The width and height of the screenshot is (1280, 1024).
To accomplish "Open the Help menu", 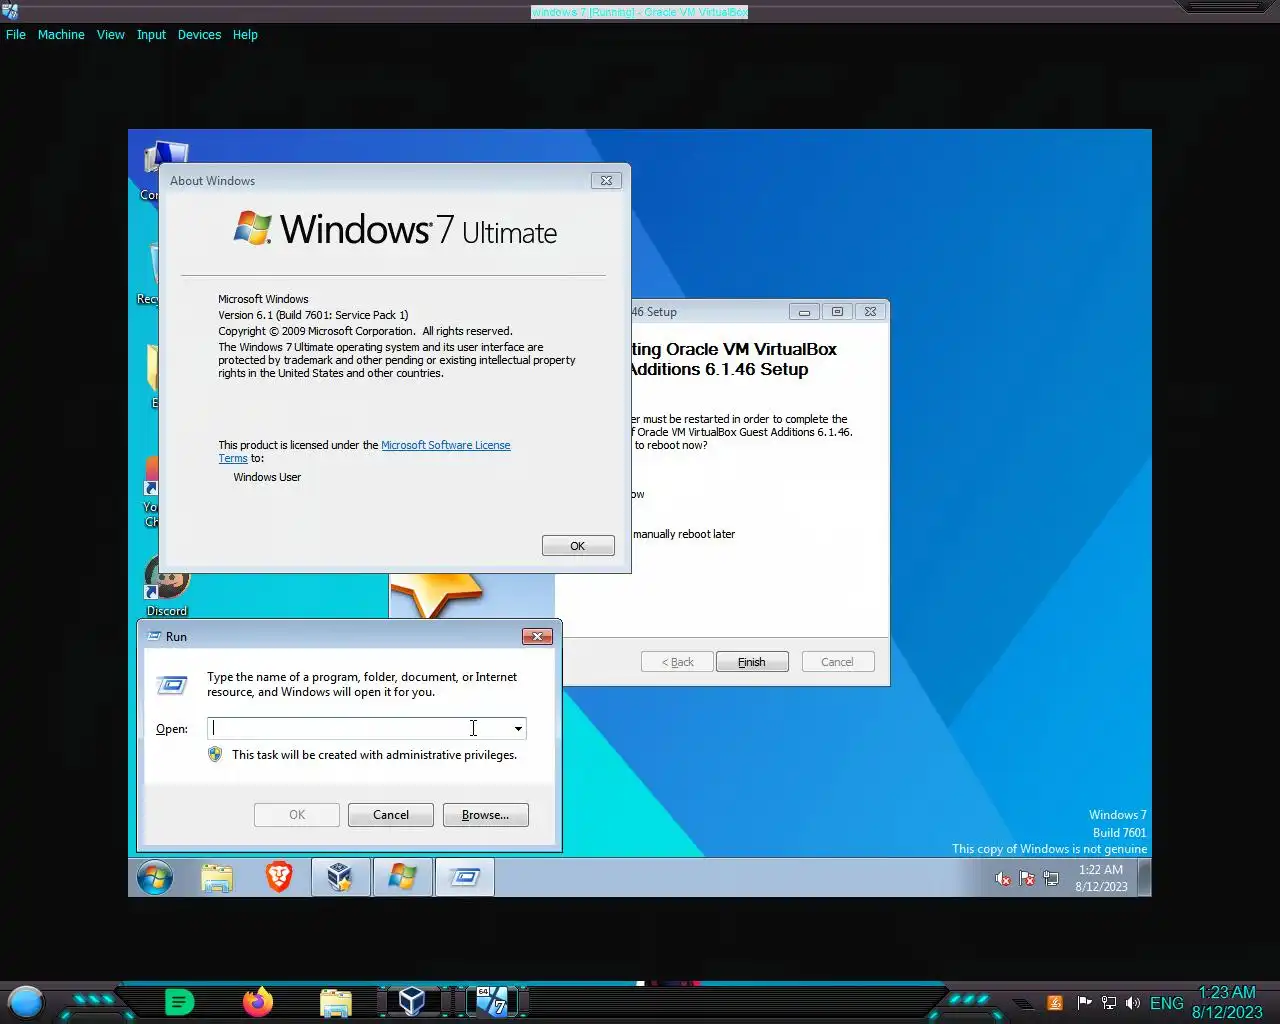I will [245, 34].
